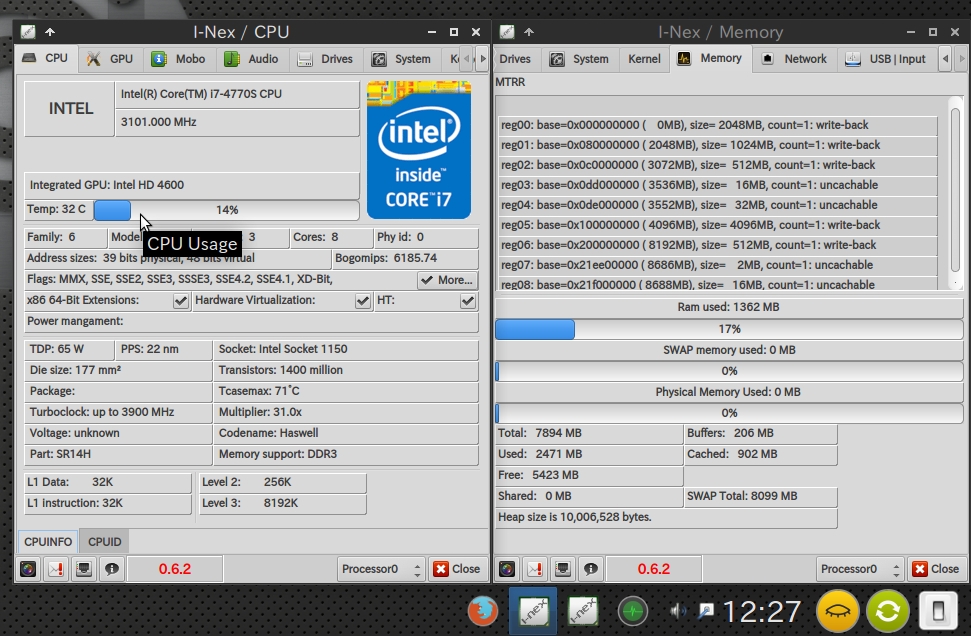Click Close button in CPU window
The height and width of the screenshot is (636, 971).
(x=457, y=569)
